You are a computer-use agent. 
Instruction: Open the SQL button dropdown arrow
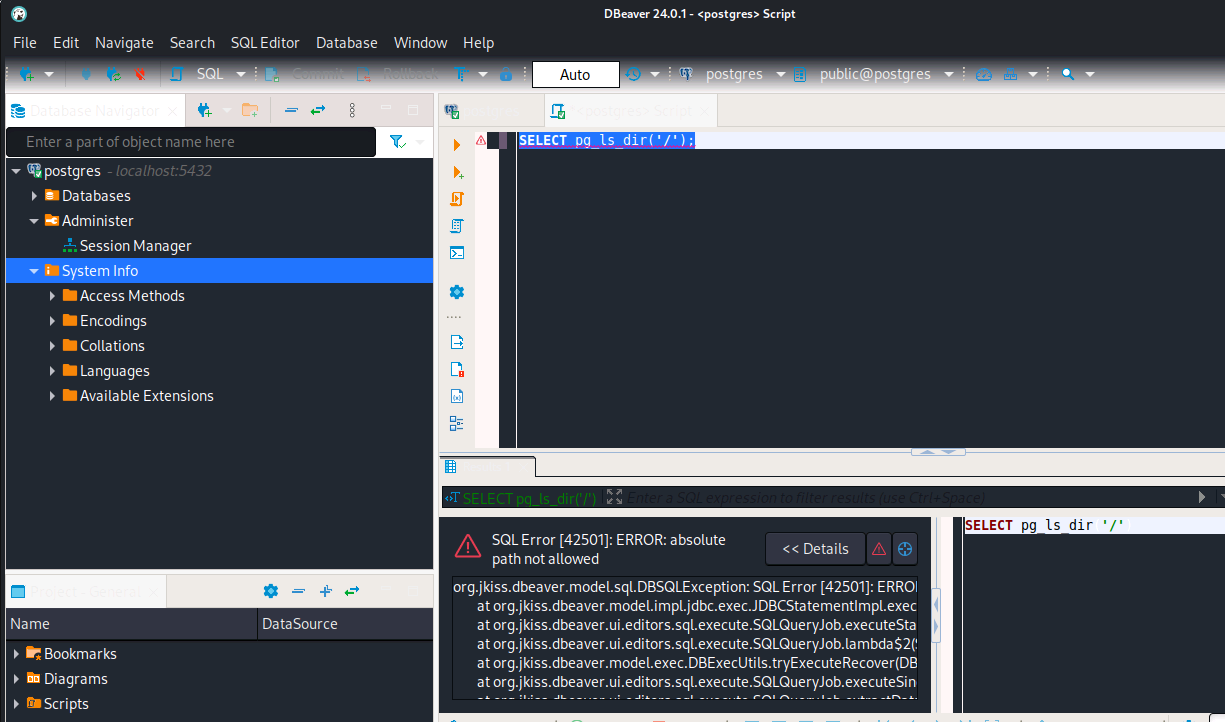pos(240,74)
